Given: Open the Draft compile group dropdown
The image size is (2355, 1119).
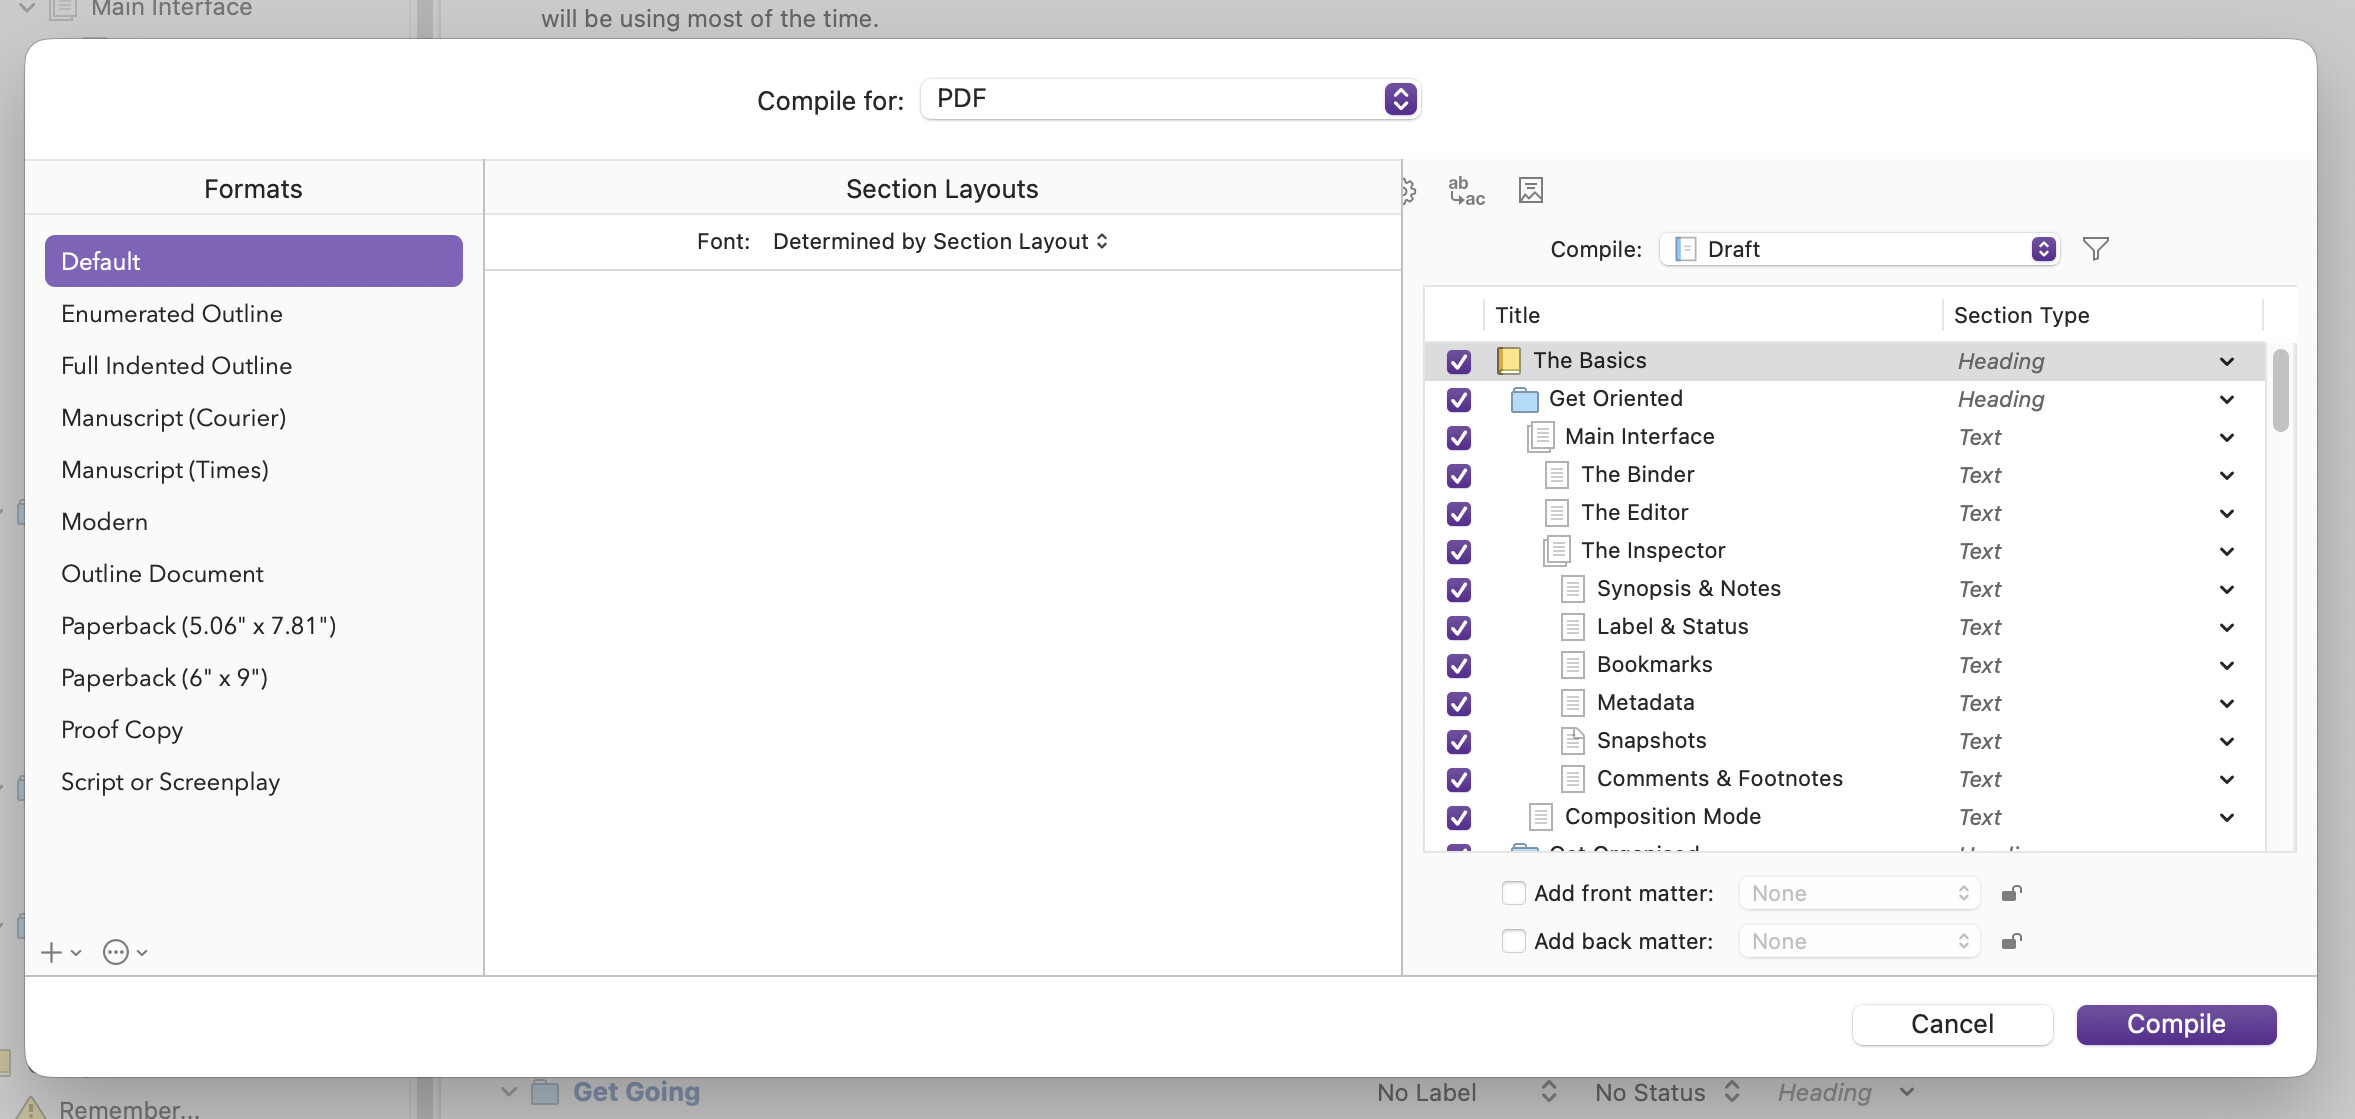Looking at the screenshot, I should click(x=1858, y=249).
